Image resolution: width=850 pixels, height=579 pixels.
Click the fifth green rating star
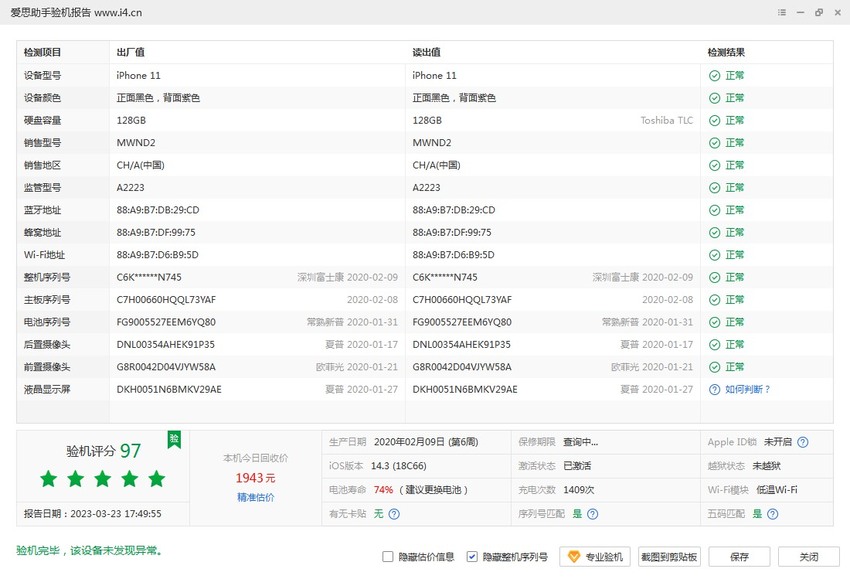[157, 479]
